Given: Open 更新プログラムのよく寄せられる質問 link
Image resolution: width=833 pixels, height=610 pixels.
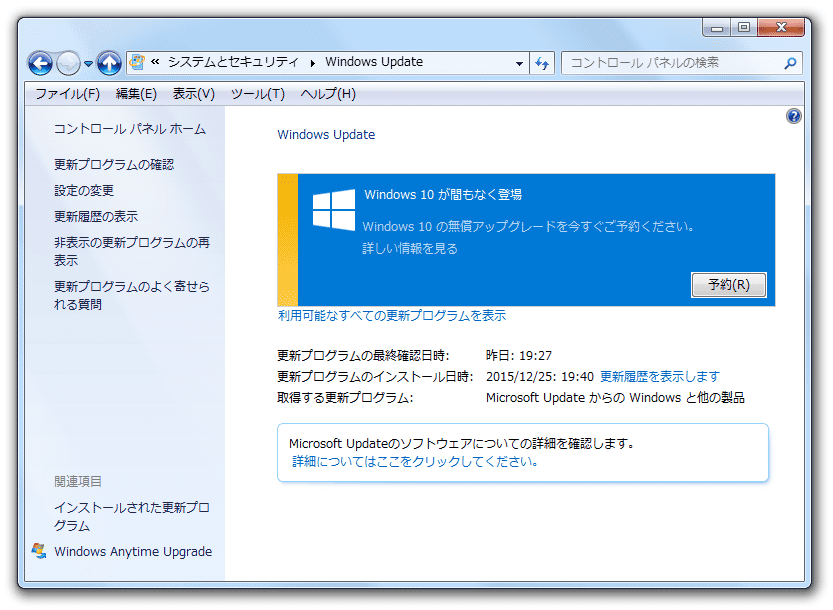Looking at the screenshot, I should 132,295.
